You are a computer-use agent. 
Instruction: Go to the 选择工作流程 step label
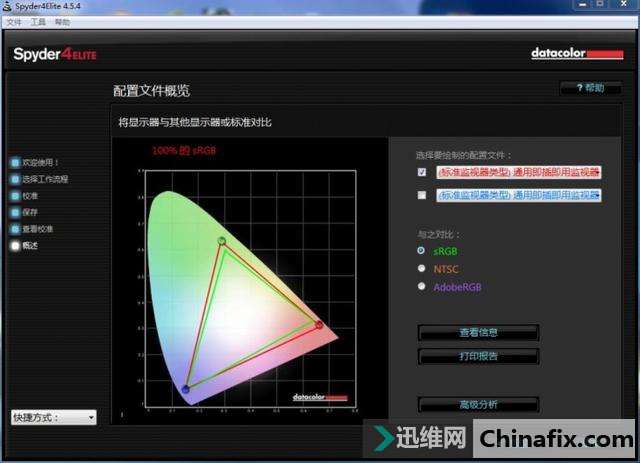tap(45, 179)
